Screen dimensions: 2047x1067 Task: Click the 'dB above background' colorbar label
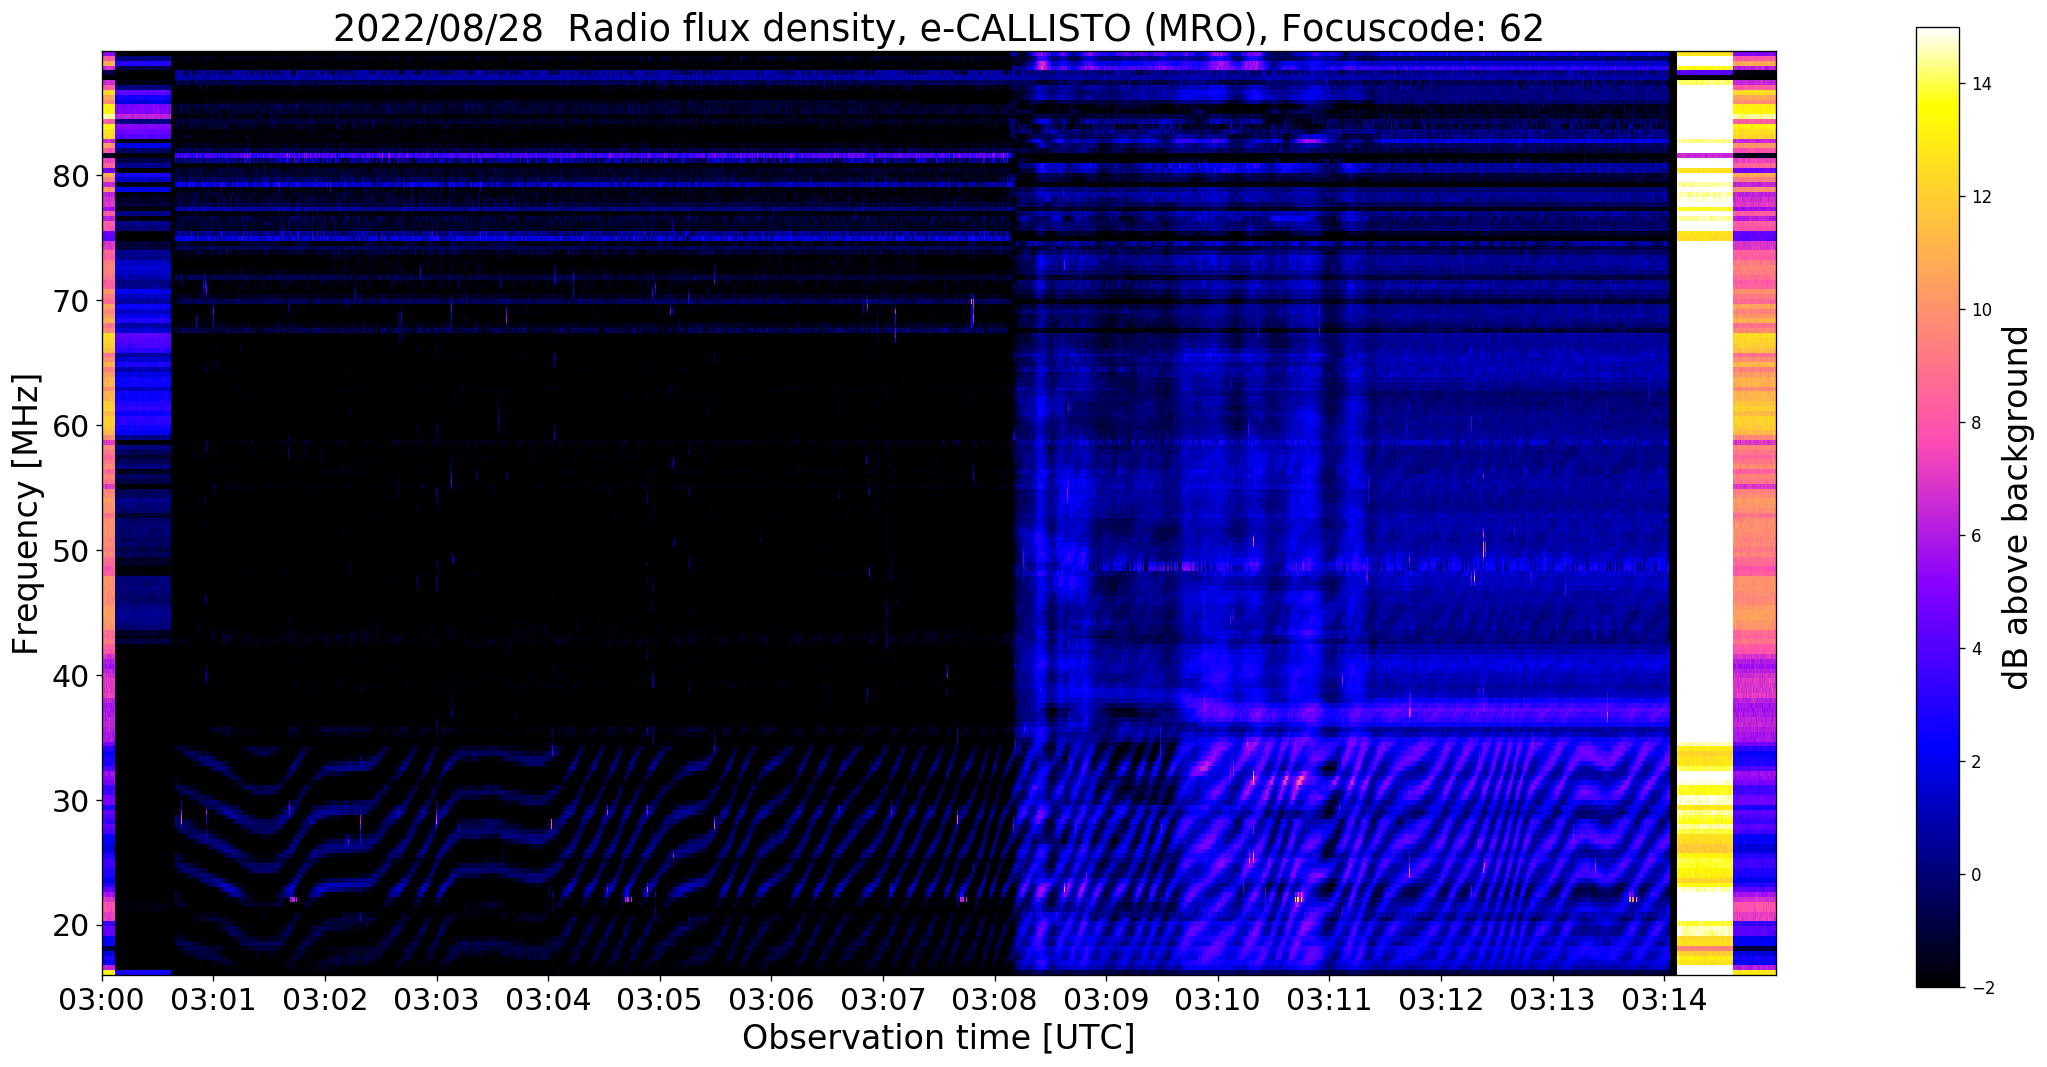2017,508
